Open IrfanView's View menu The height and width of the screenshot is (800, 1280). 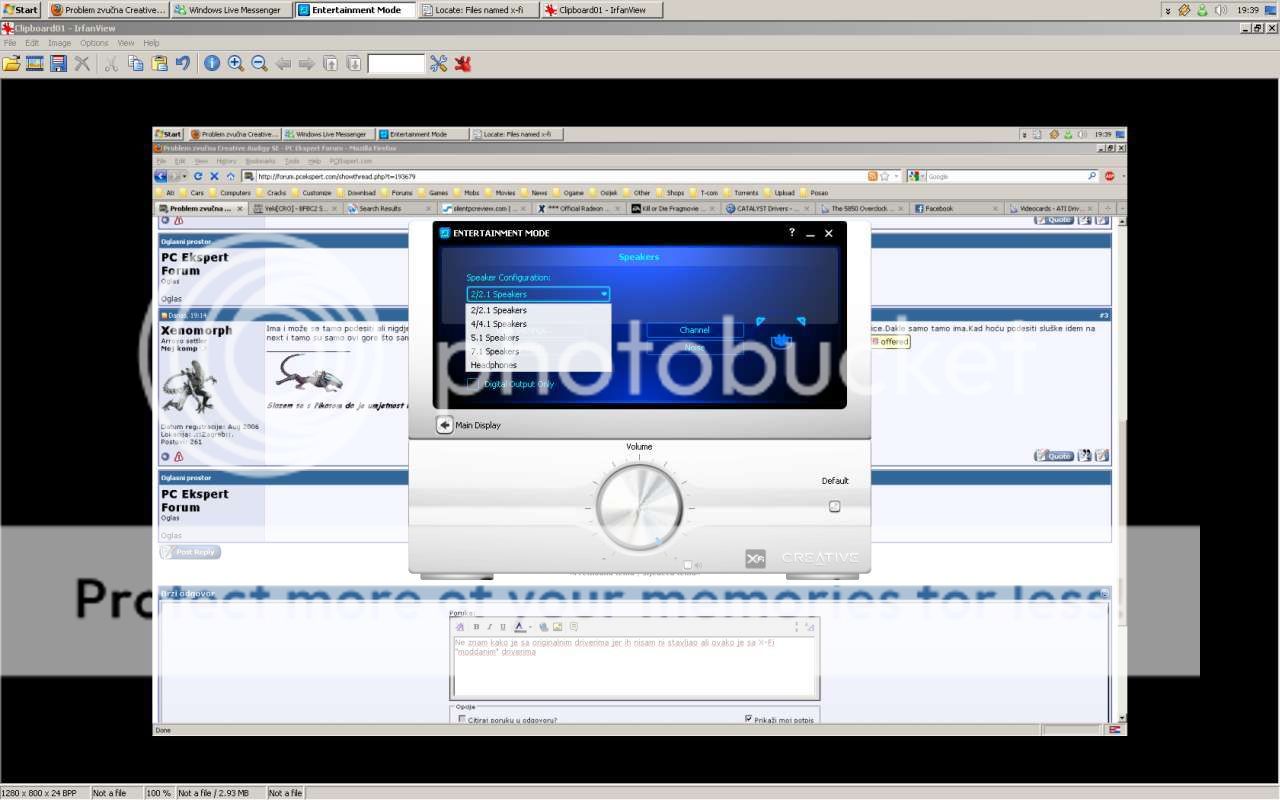tap(126, 43)
